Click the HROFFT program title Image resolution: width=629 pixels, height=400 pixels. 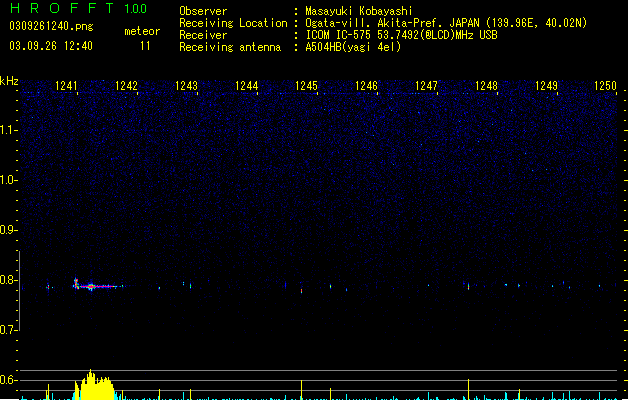(62, 8)
